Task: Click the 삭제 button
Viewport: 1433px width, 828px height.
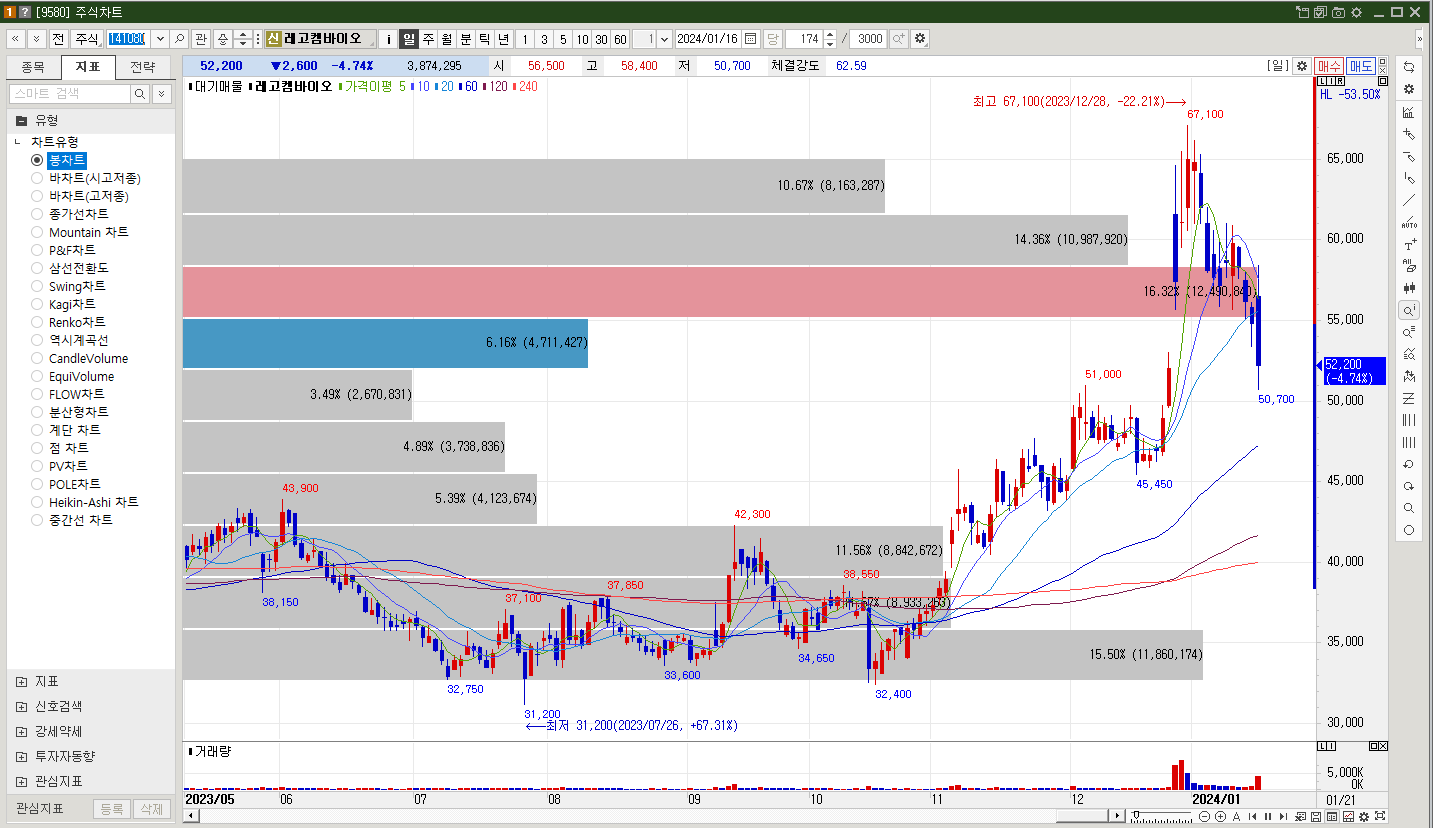Action: [151, 809]
